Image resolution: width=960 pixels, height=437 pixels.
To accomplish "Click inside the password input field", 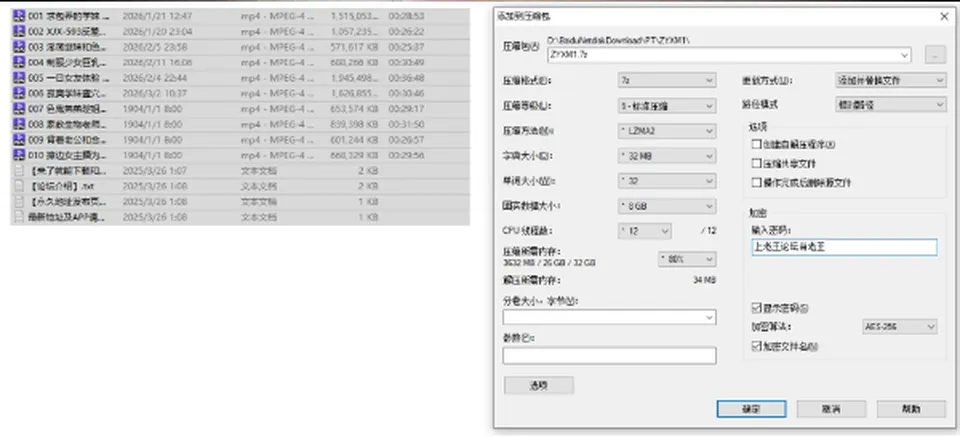I will pos(844,247).
